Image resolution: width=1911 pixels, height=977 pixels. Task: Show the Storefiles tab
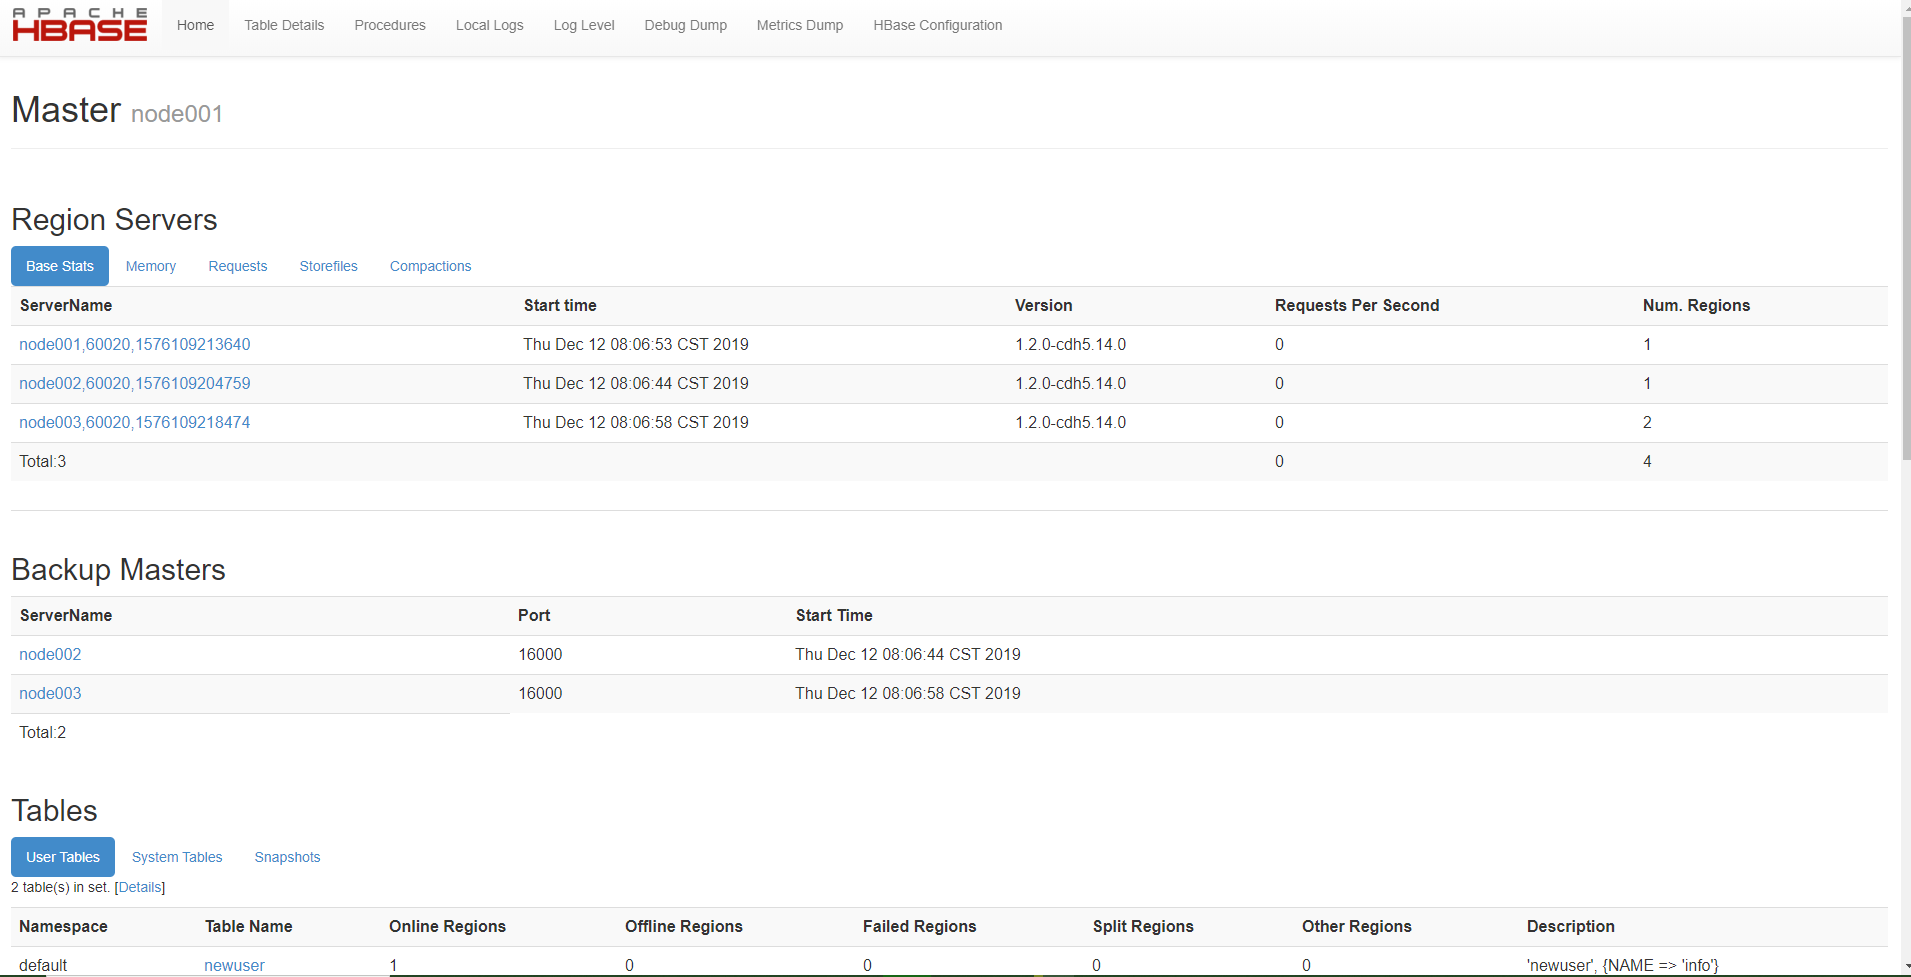[329, 266]
